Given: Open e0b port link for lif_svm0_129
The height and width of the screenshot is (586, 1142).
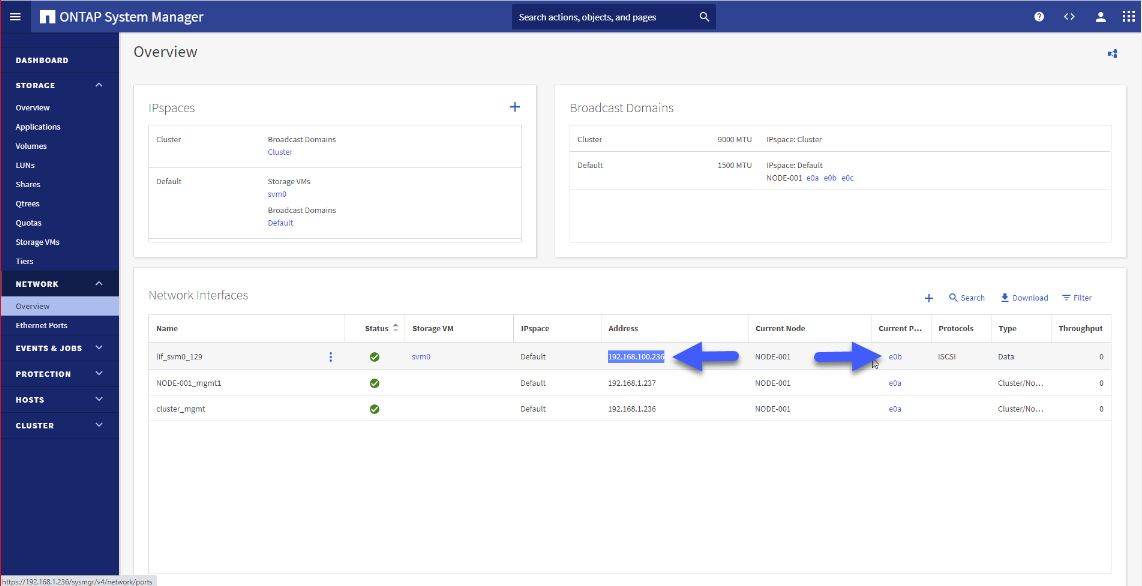Looking at the screenshot, I should (x=895, y=357).
